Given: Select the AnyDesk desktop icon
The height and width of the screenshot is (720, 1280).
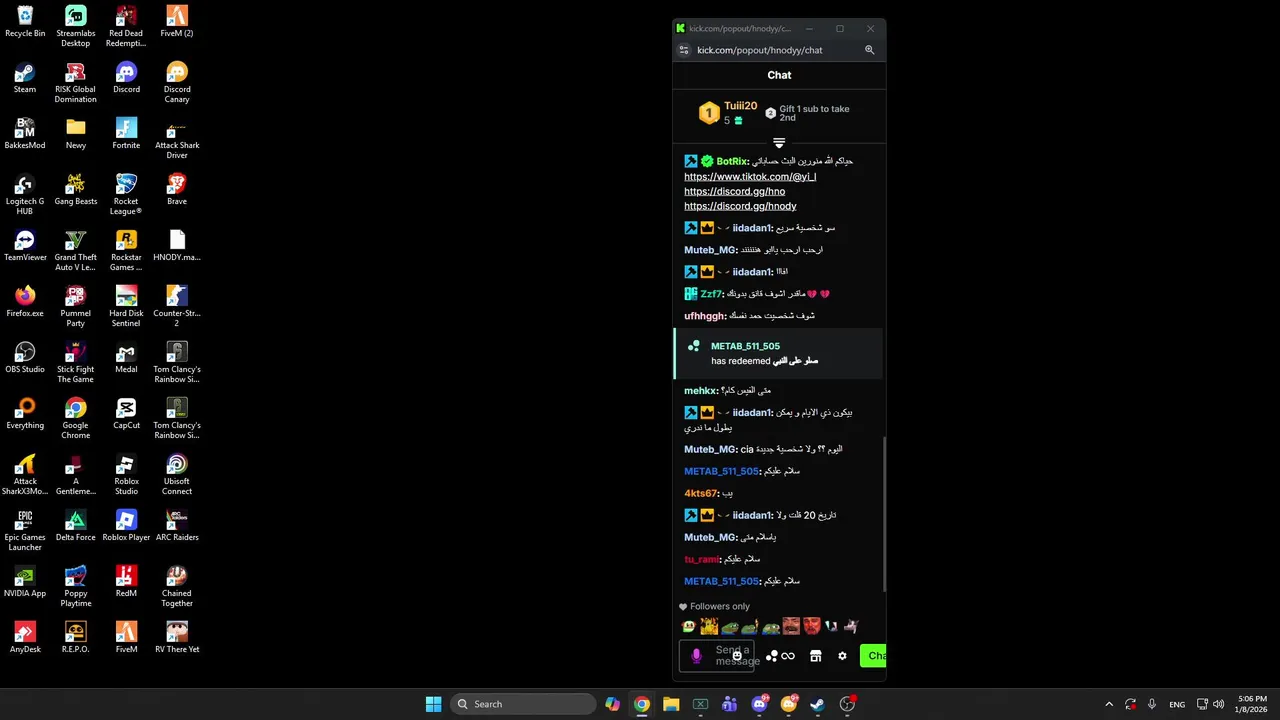Looking at the screenshot, I should click(25, 637).
